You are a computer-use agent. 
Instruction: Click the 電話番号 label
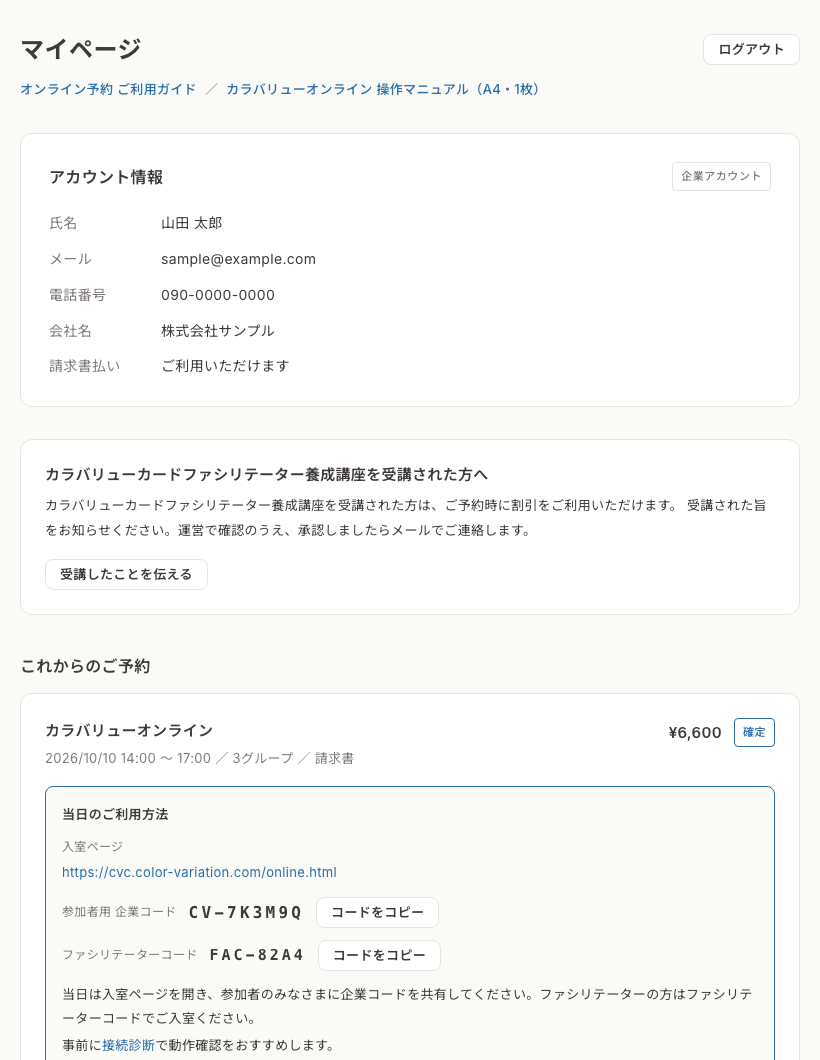[x=77, y=295]
